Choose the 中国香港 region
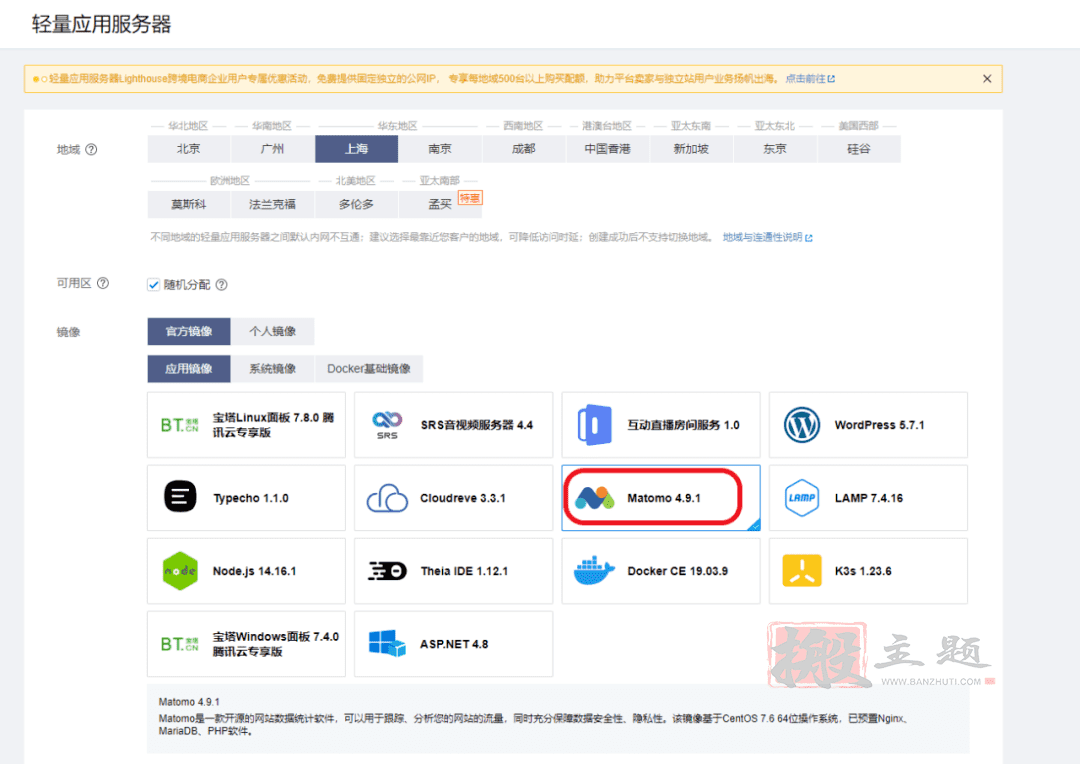The image size is (1080, 764). click(x=608, y=149)
